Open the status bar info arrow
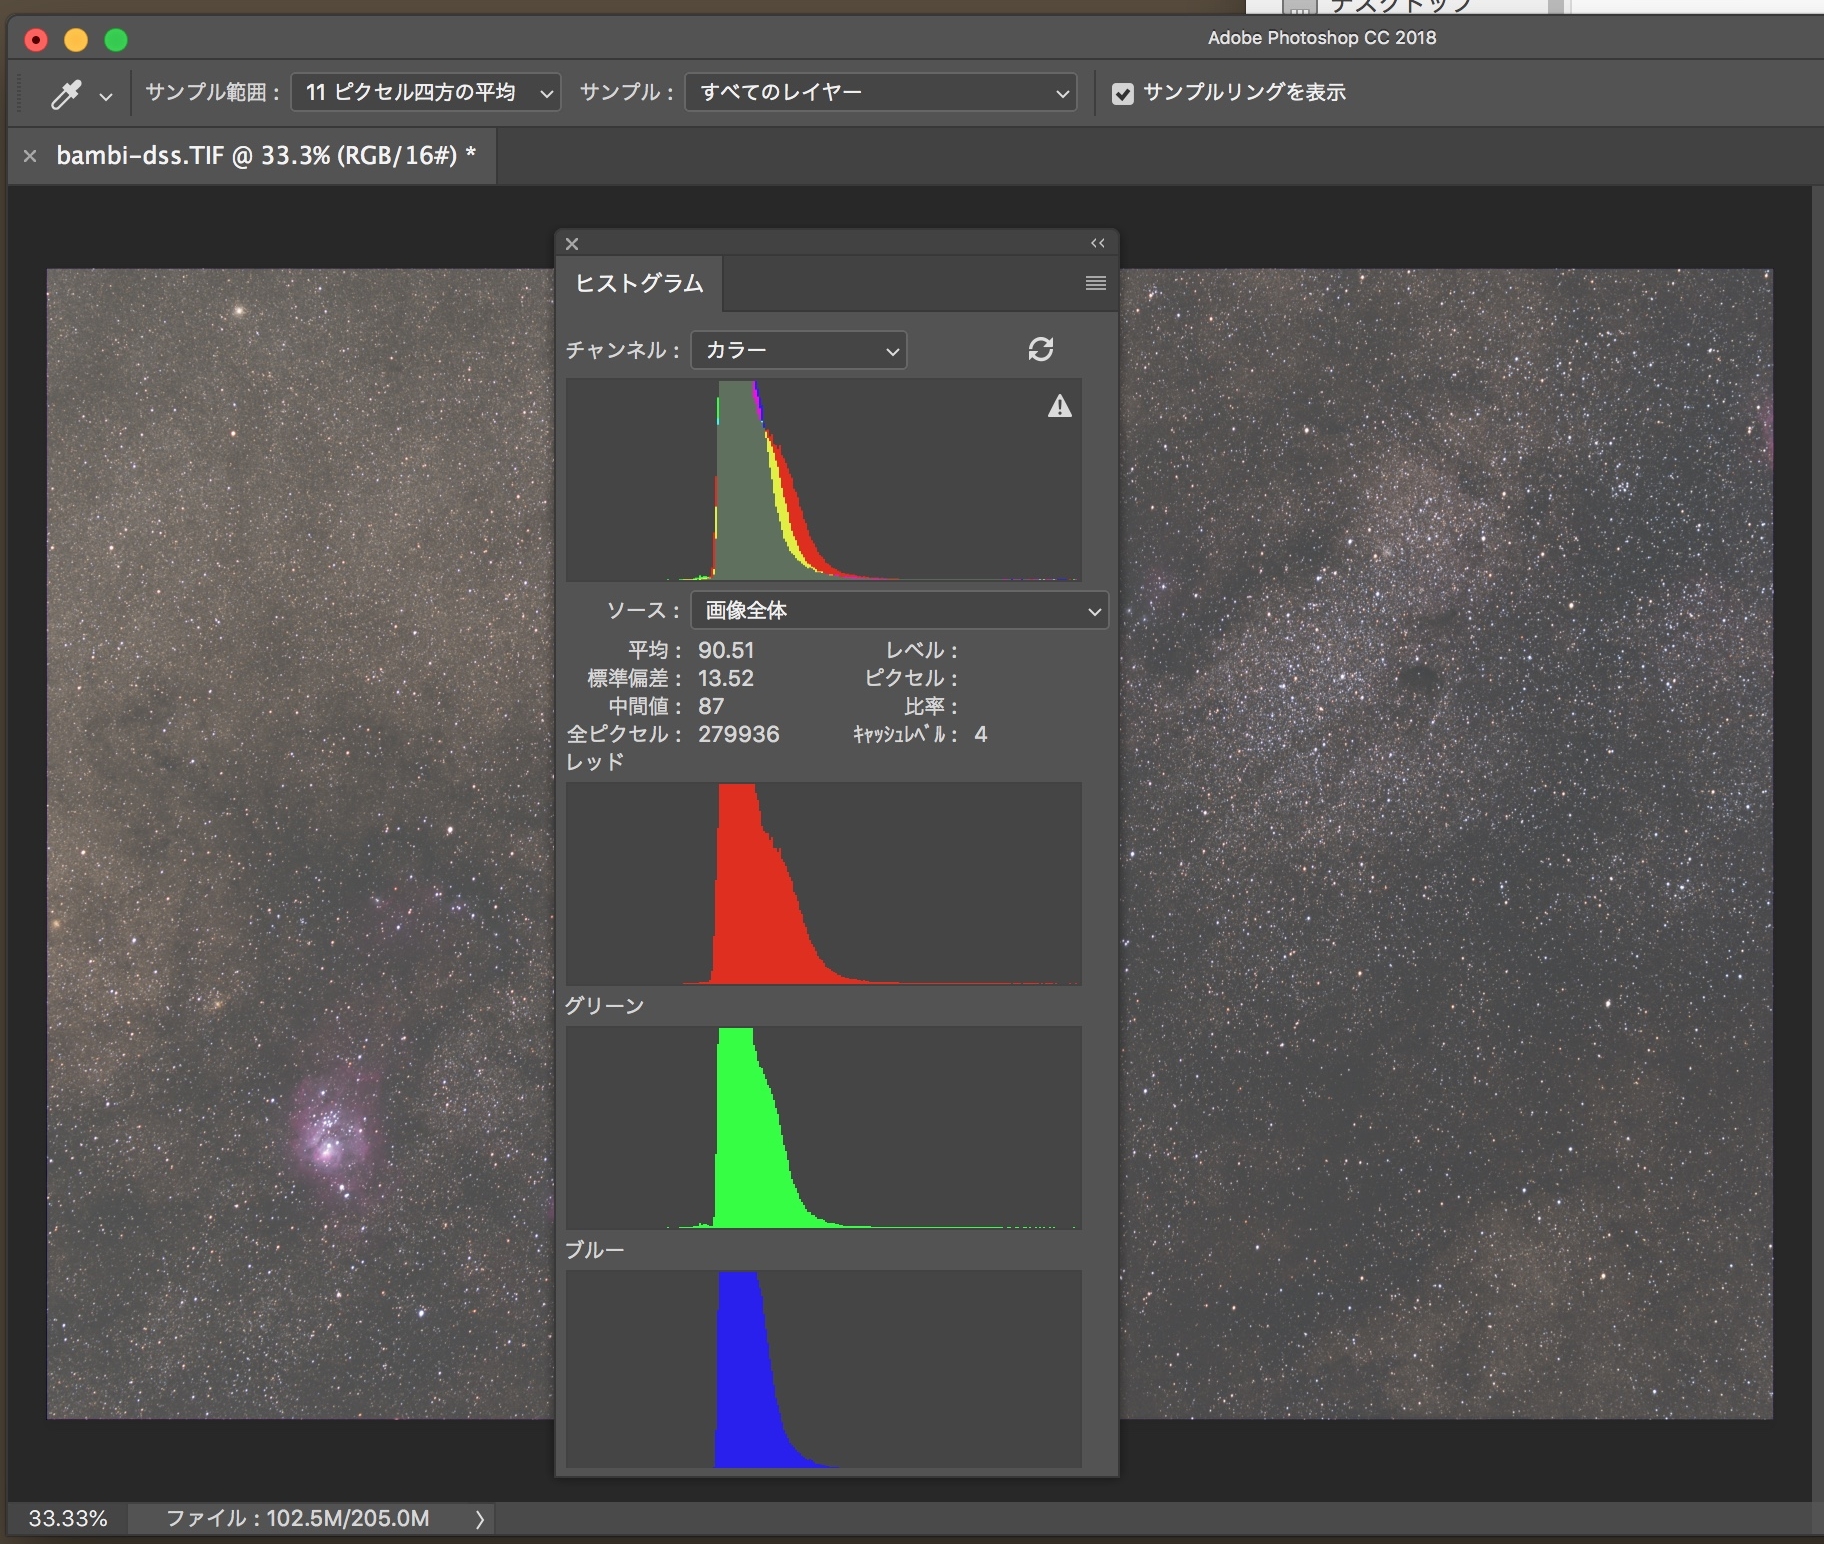The width and height of the screenshot is (1824, 1544). (480, 1519)
